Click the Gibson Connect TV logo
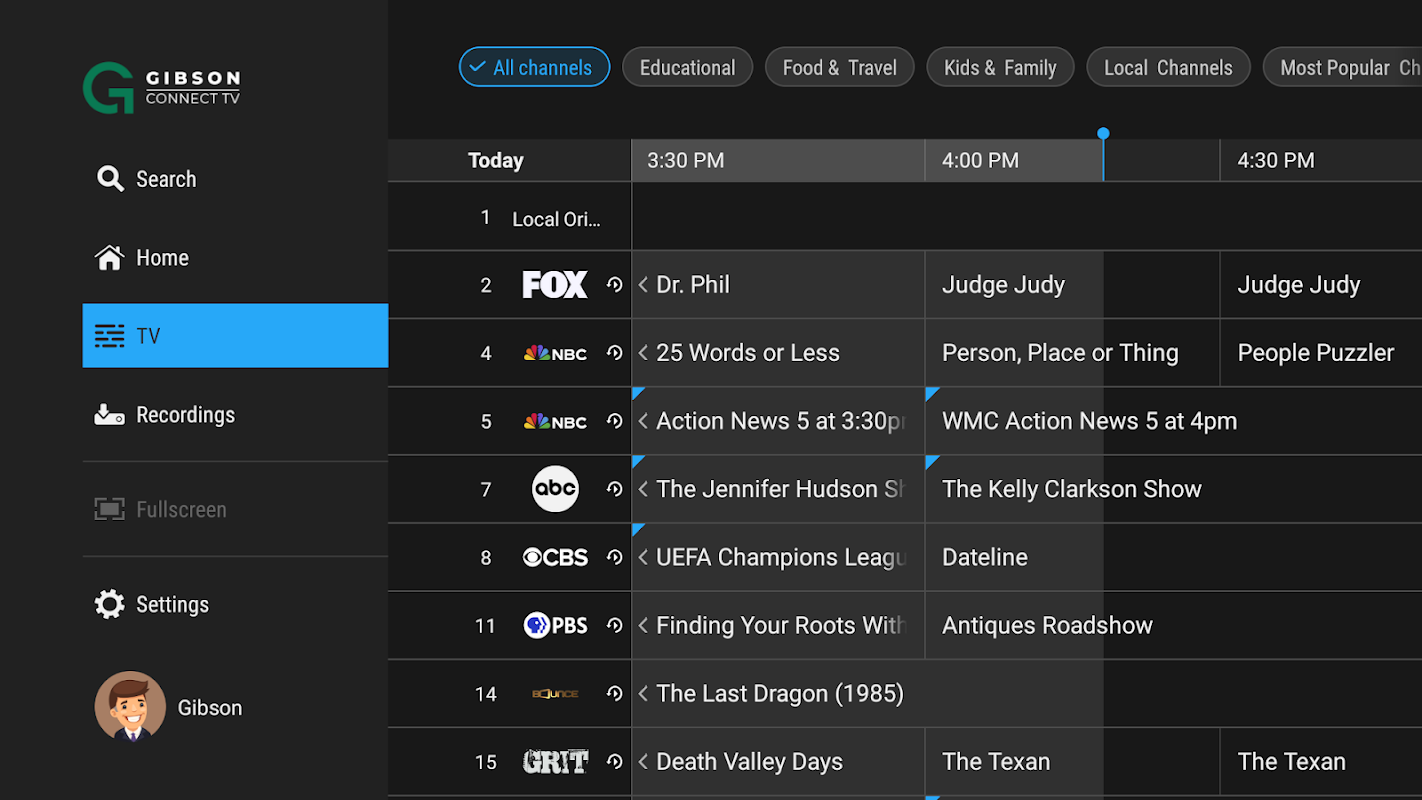This screenshot has height=800, width=1422. (161, 88)
